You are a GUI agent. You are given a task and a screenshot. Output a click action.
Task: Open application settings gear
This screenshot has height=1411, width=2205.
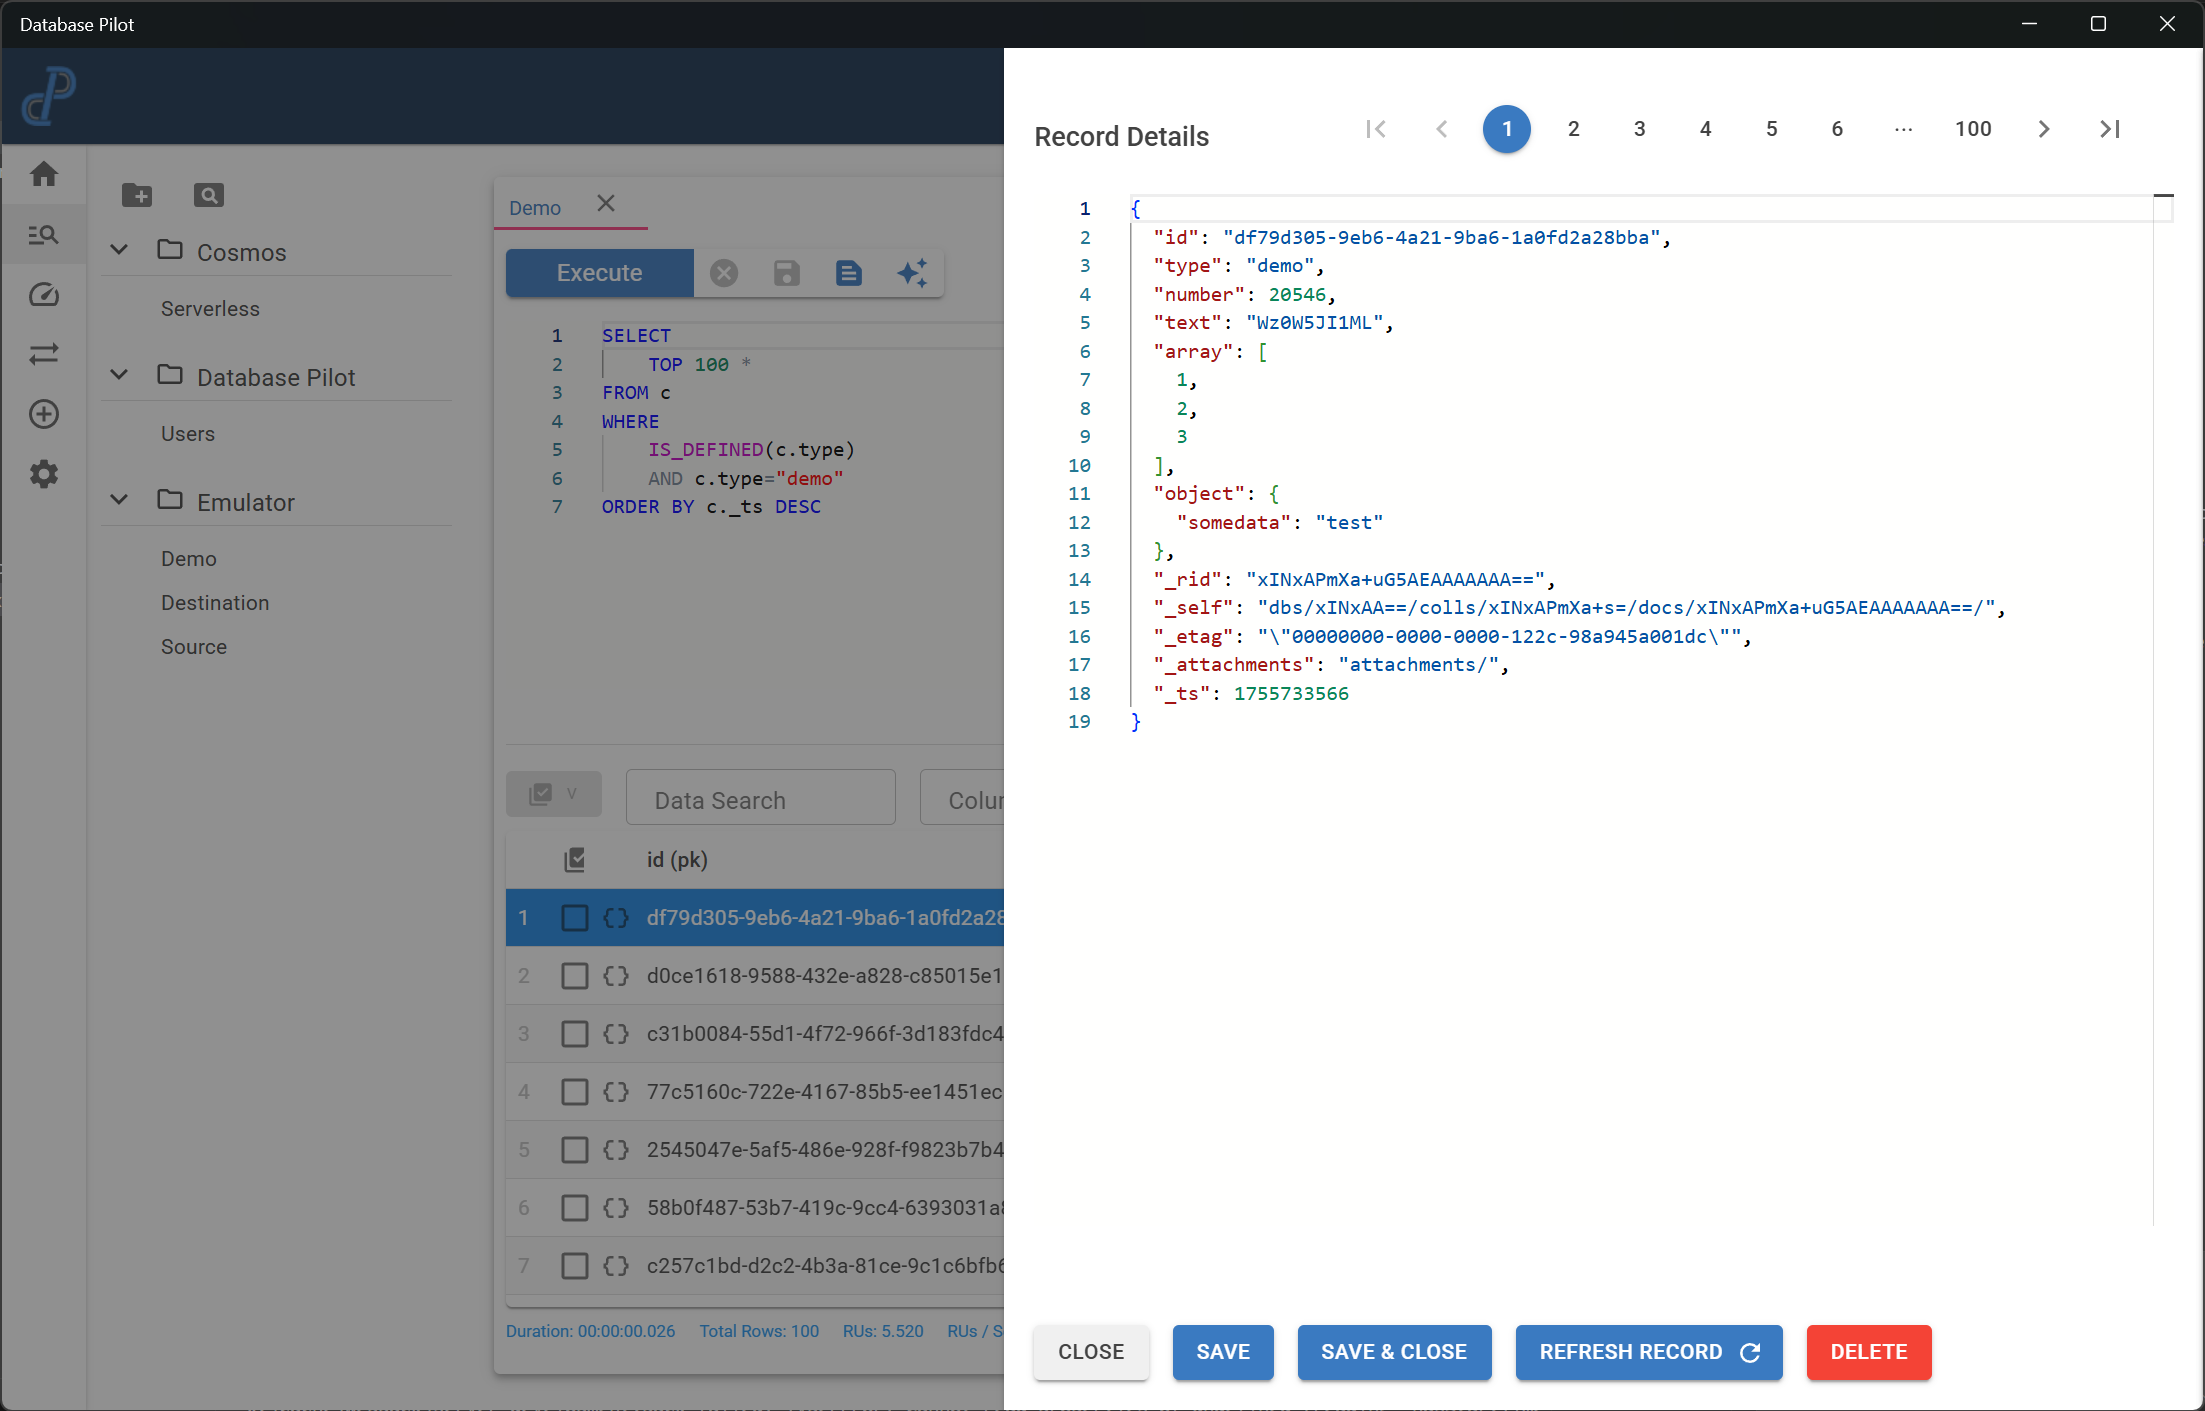[x=44, y=474]
